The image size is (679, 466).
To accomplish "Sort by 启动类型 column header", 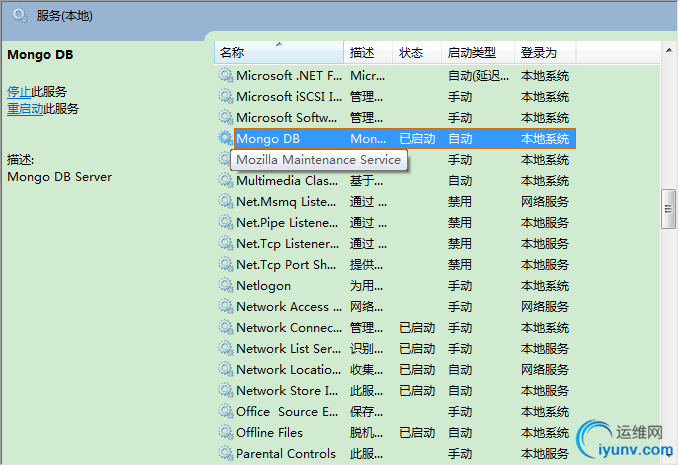I will [x=478, y=52].
